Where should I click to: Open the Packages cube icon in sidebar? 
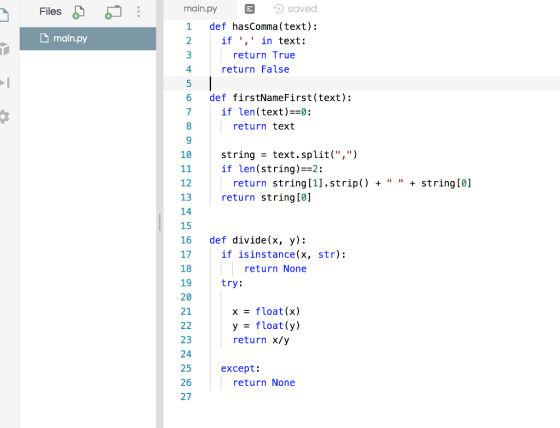(x=4, y=49)
